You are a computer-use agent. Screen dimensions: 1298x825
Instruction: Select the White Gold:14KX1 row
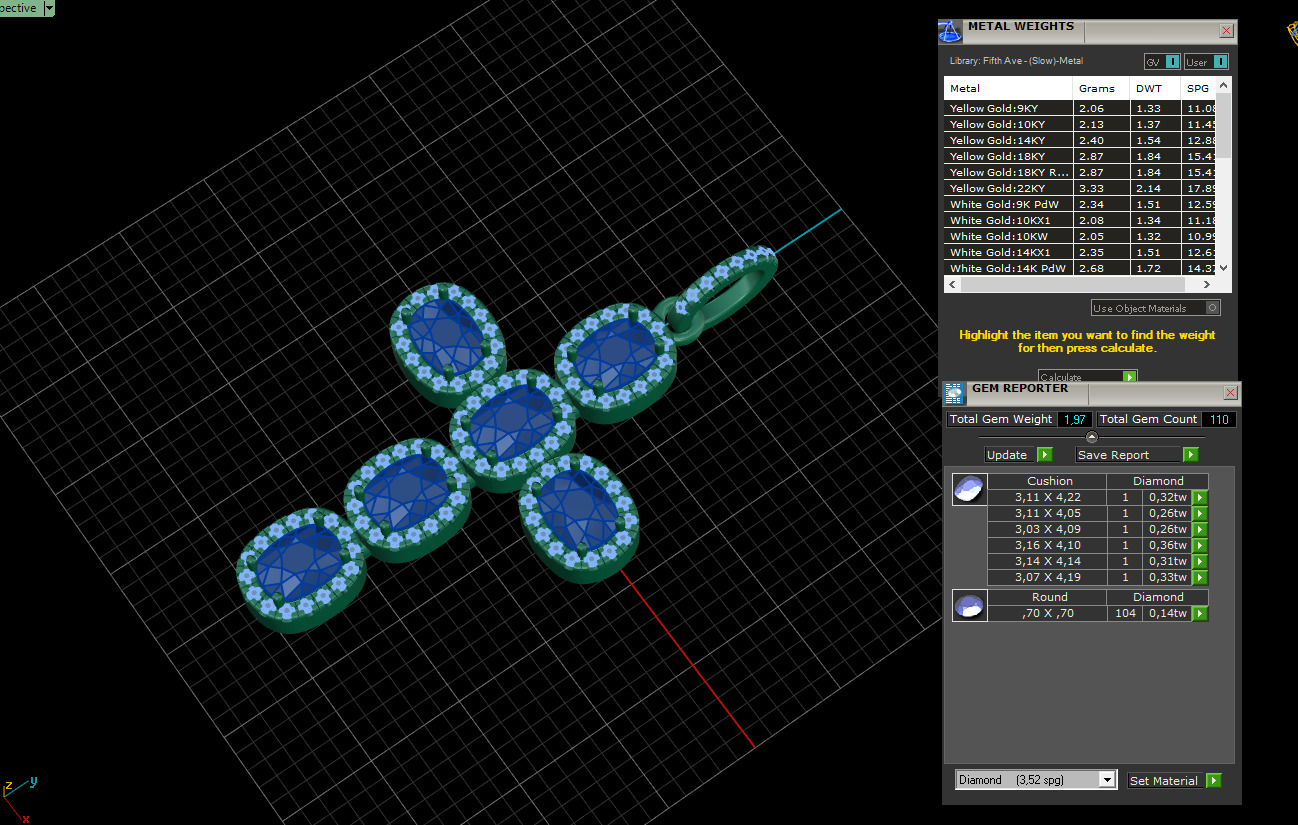(x=1081, y=252)
